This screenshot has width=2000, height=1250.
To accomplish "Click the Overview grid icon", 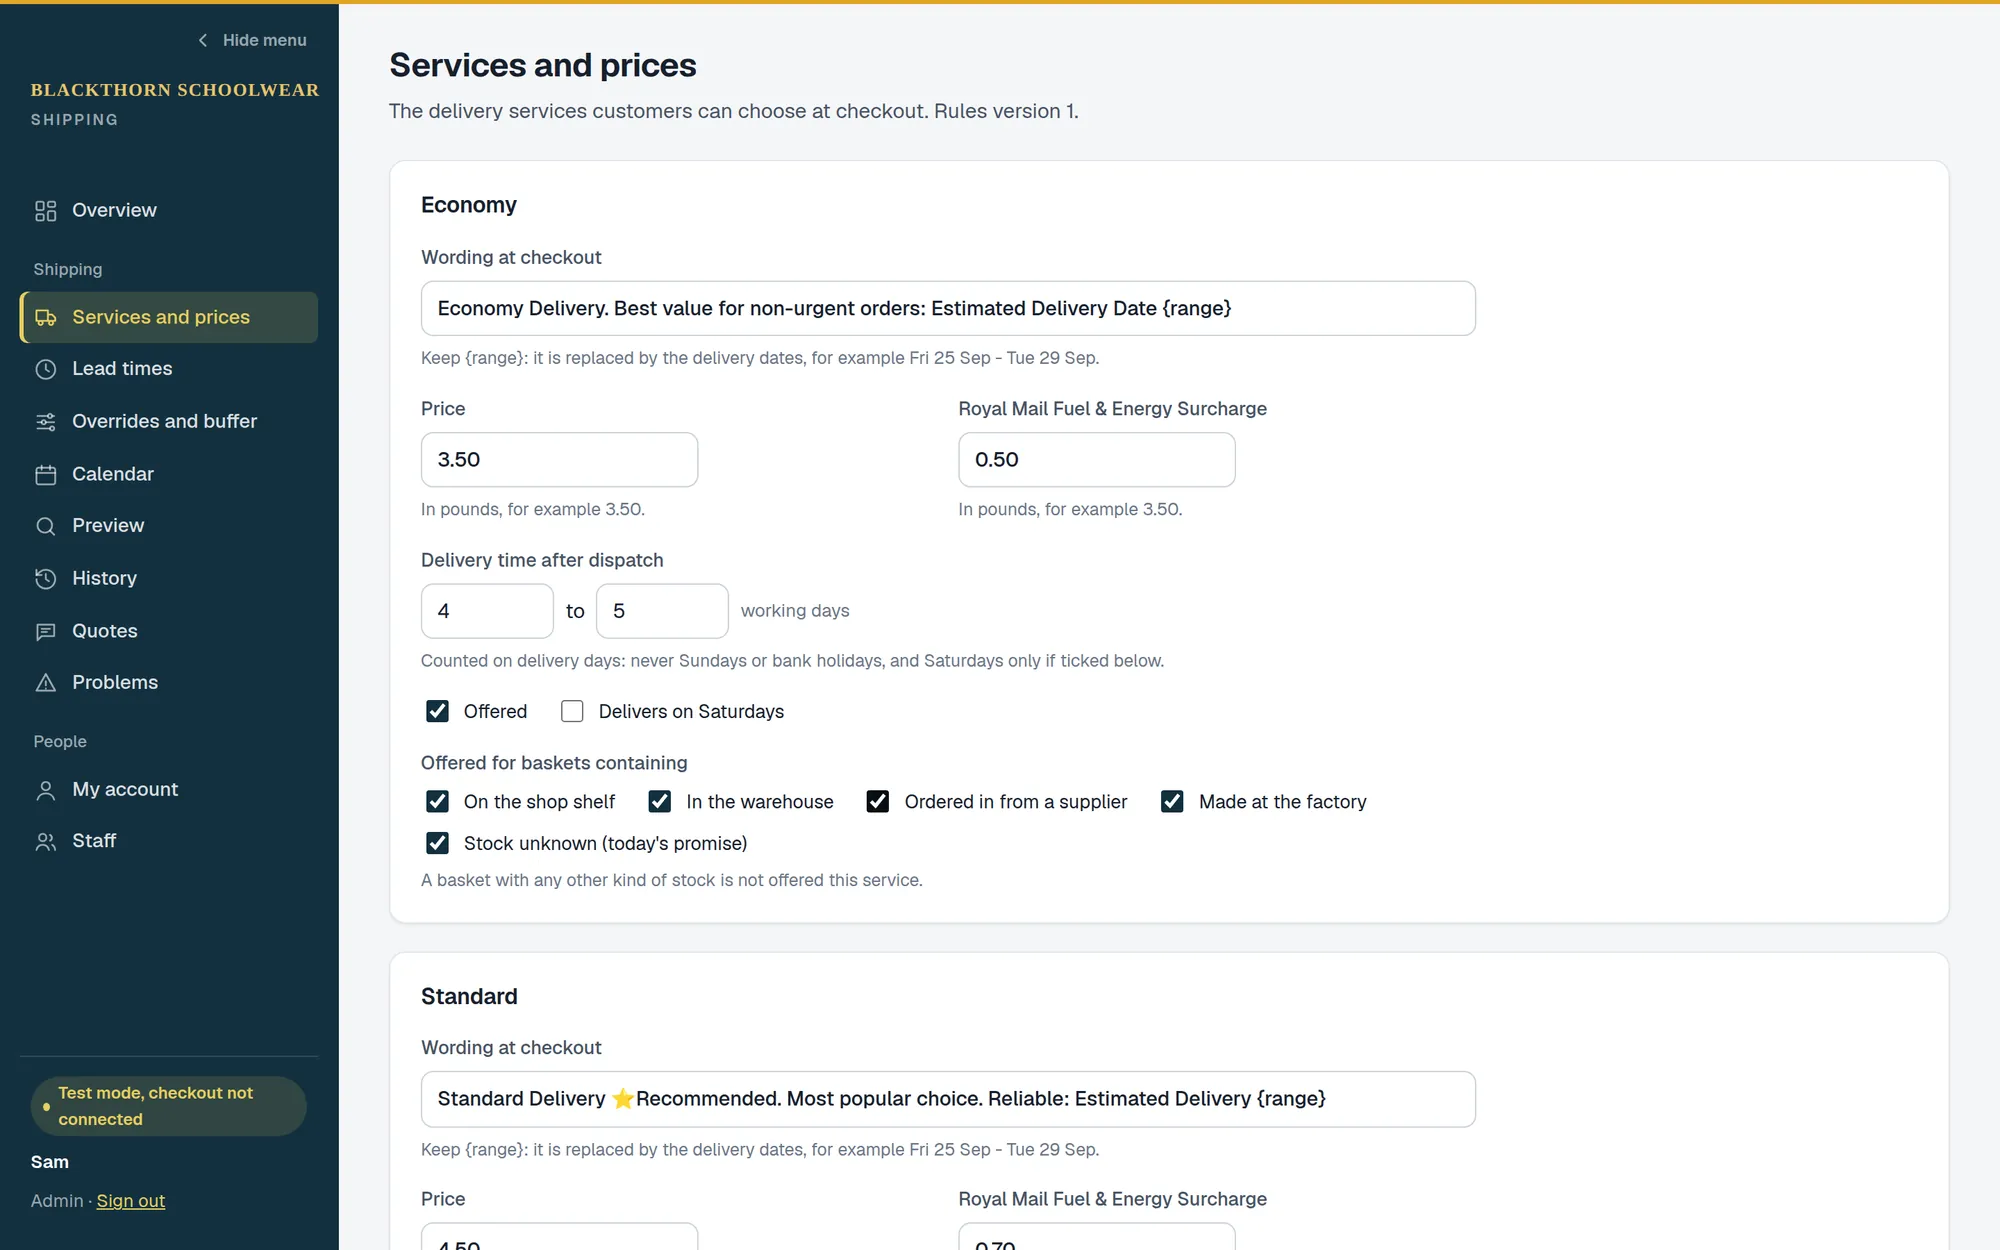I will (46, 211).
